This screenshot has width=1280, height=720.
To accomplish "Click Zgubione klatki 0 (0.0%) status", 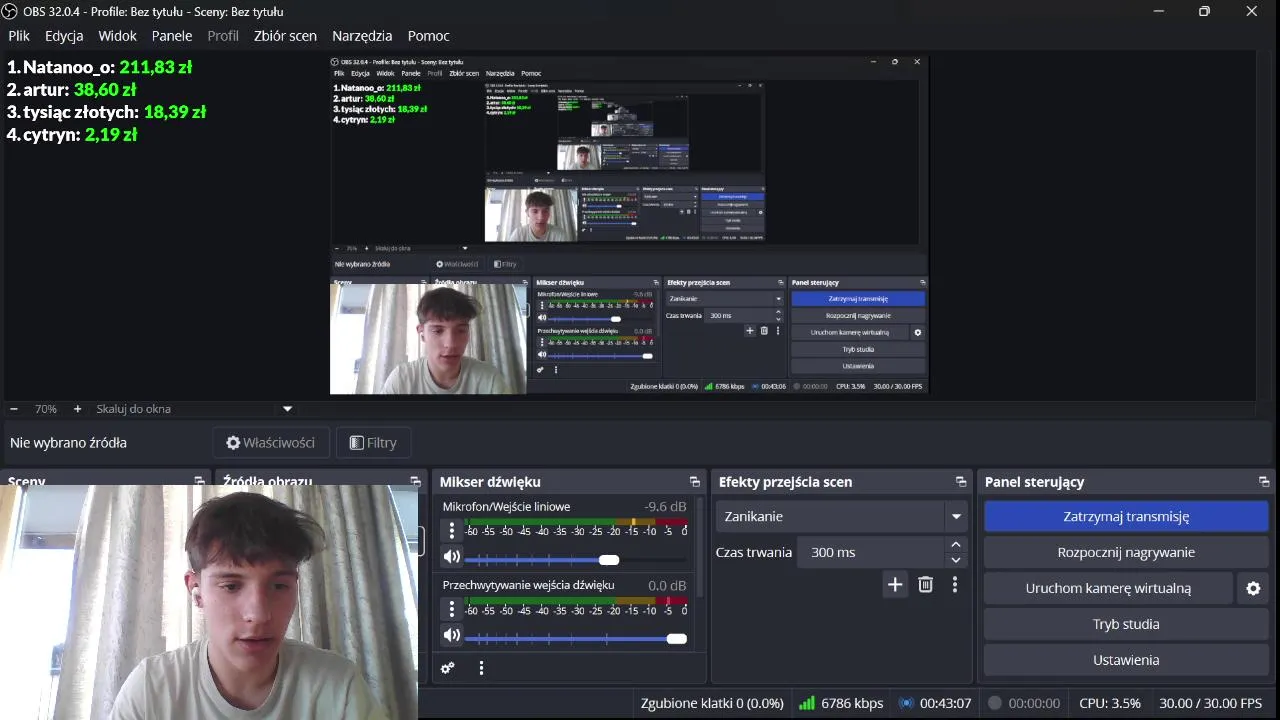I will point(712,703).
